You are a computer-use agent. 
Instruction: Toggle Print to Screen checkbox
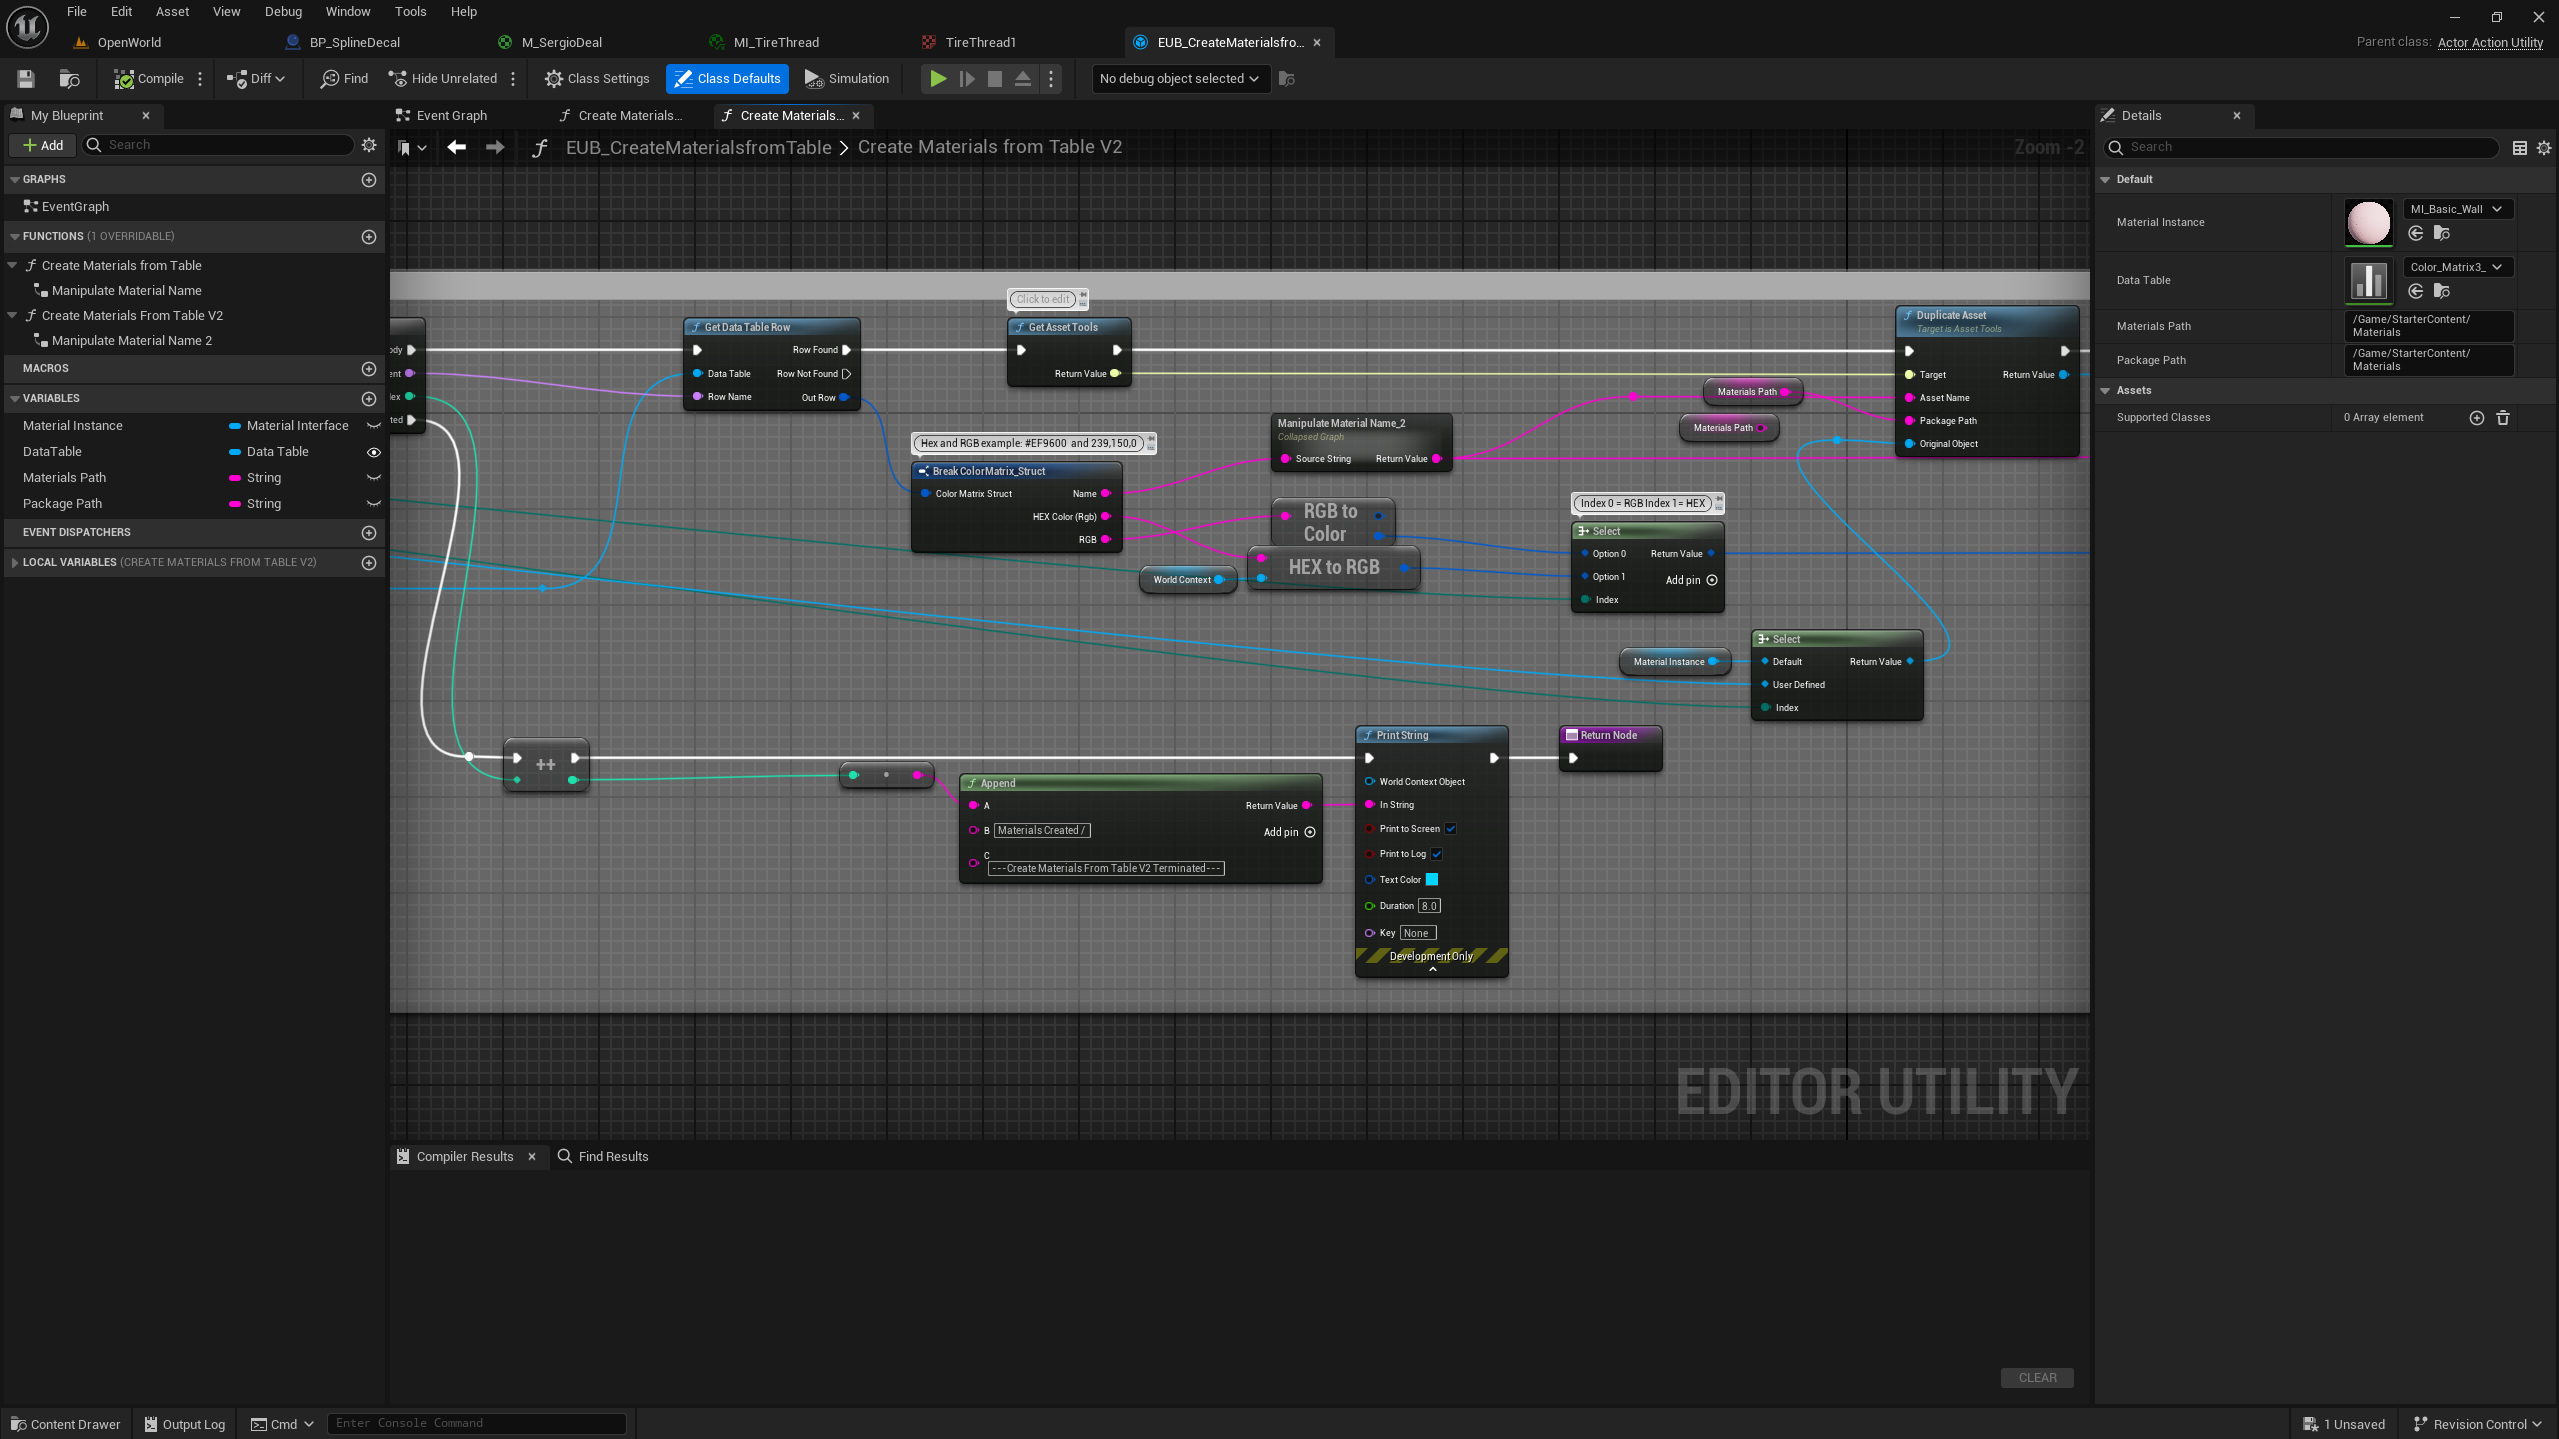pos(1451,828)
